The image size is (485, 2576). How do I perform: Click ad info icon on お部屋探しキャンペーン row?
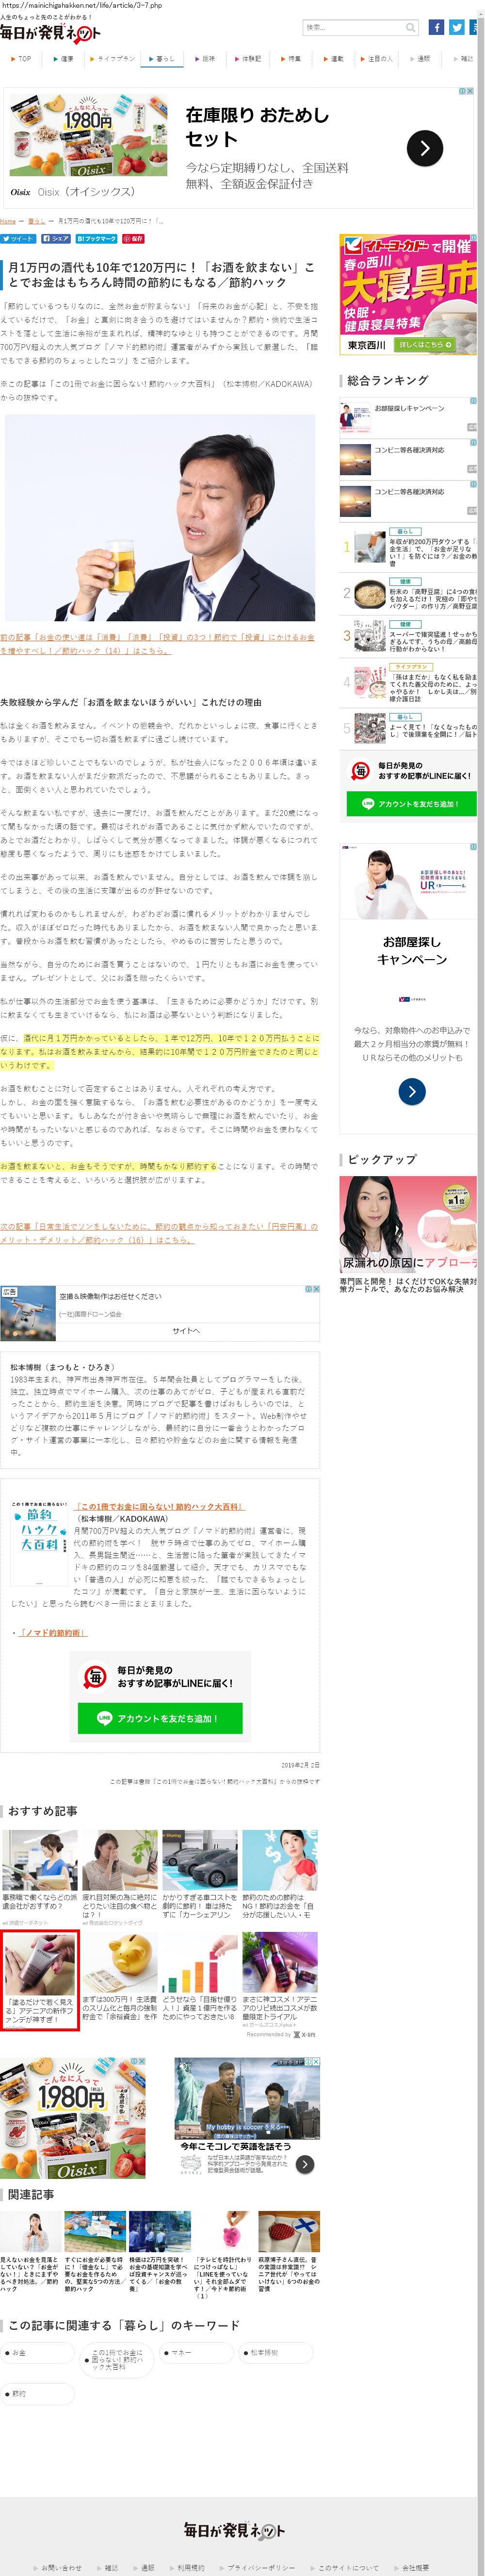coord(473,401)
